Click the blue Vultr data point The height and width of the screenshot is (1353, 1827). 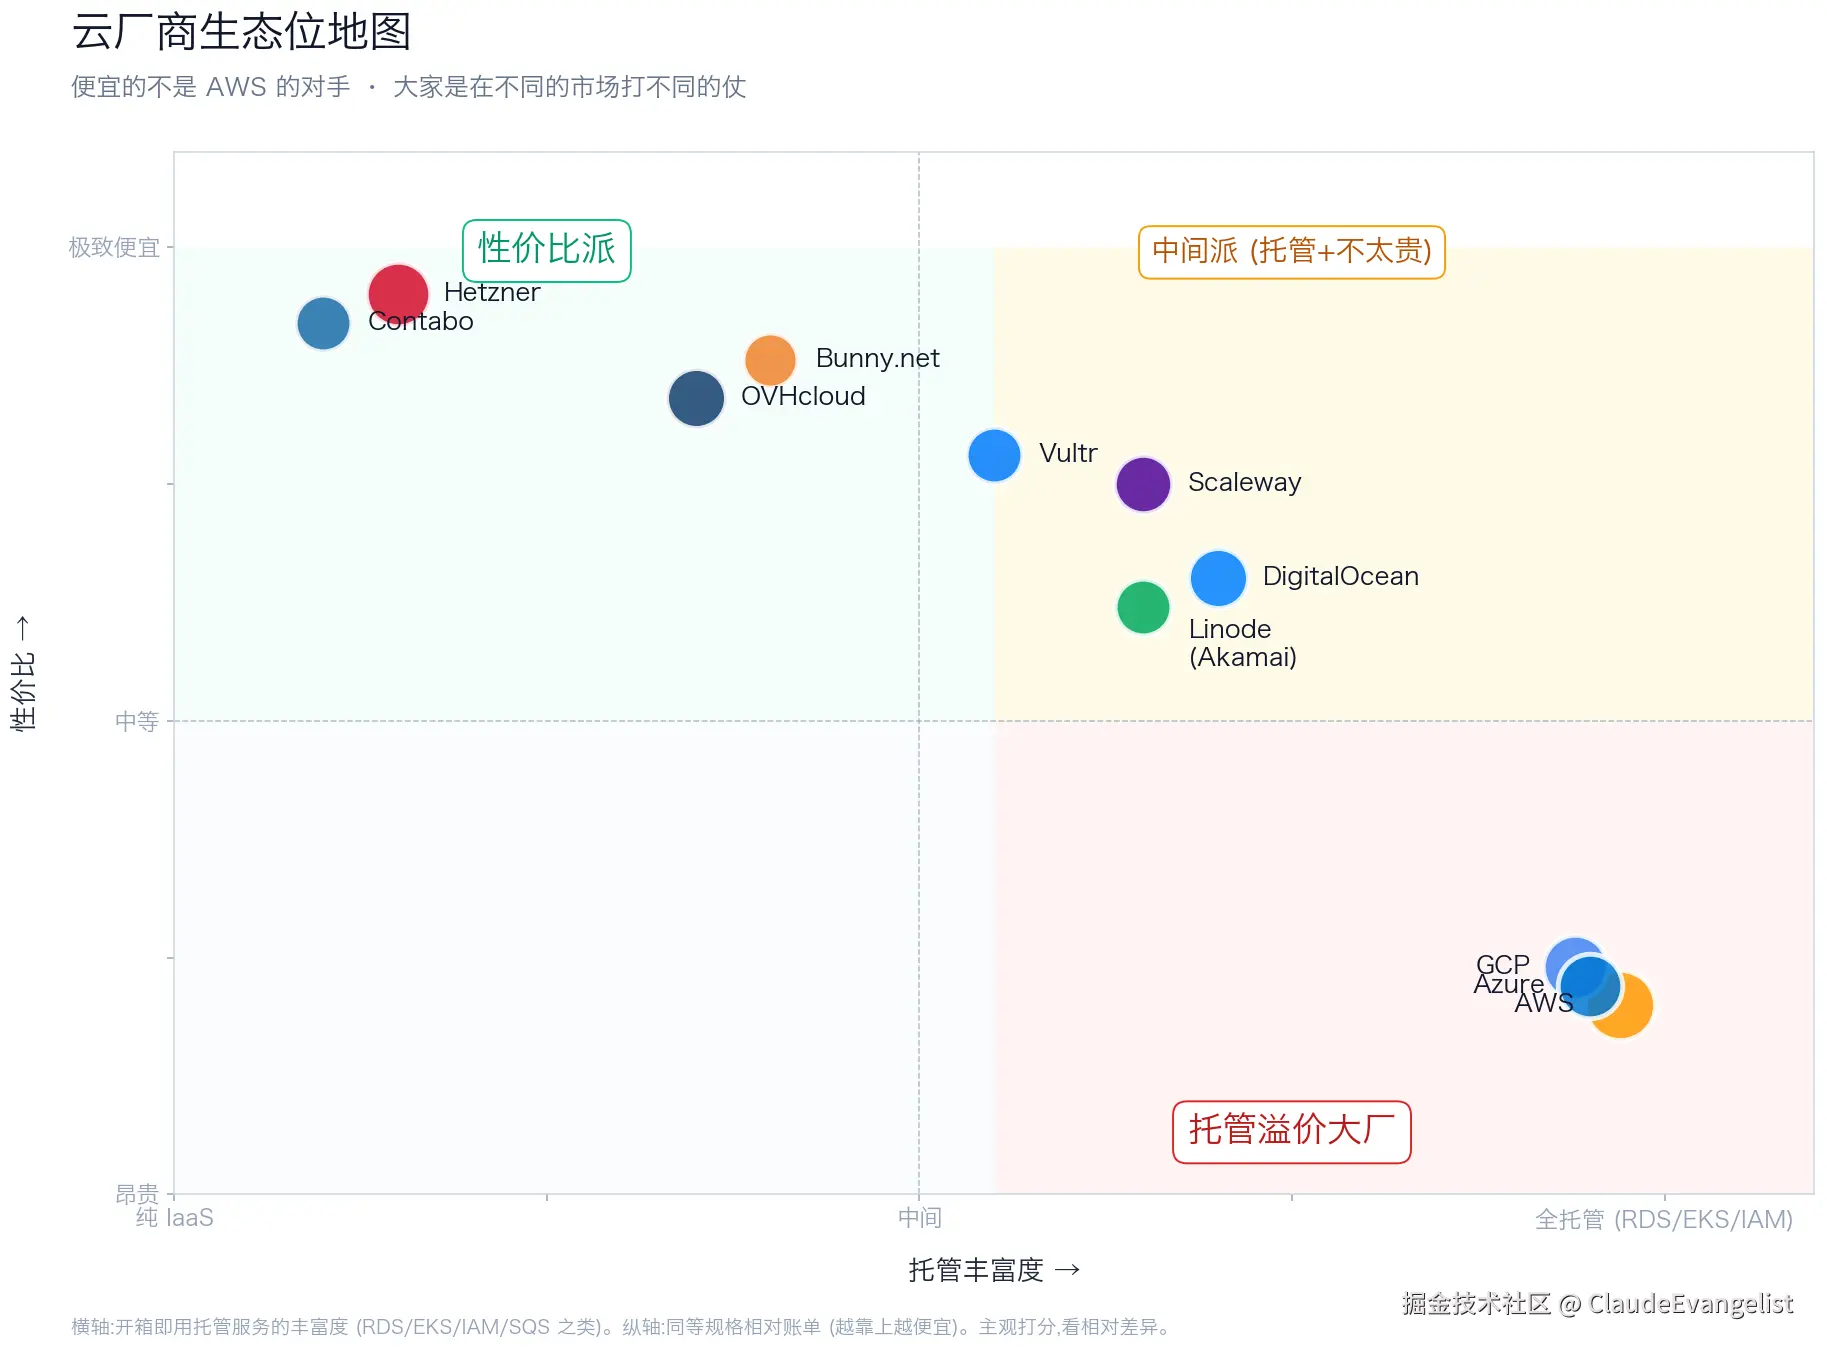click(994, 455)
